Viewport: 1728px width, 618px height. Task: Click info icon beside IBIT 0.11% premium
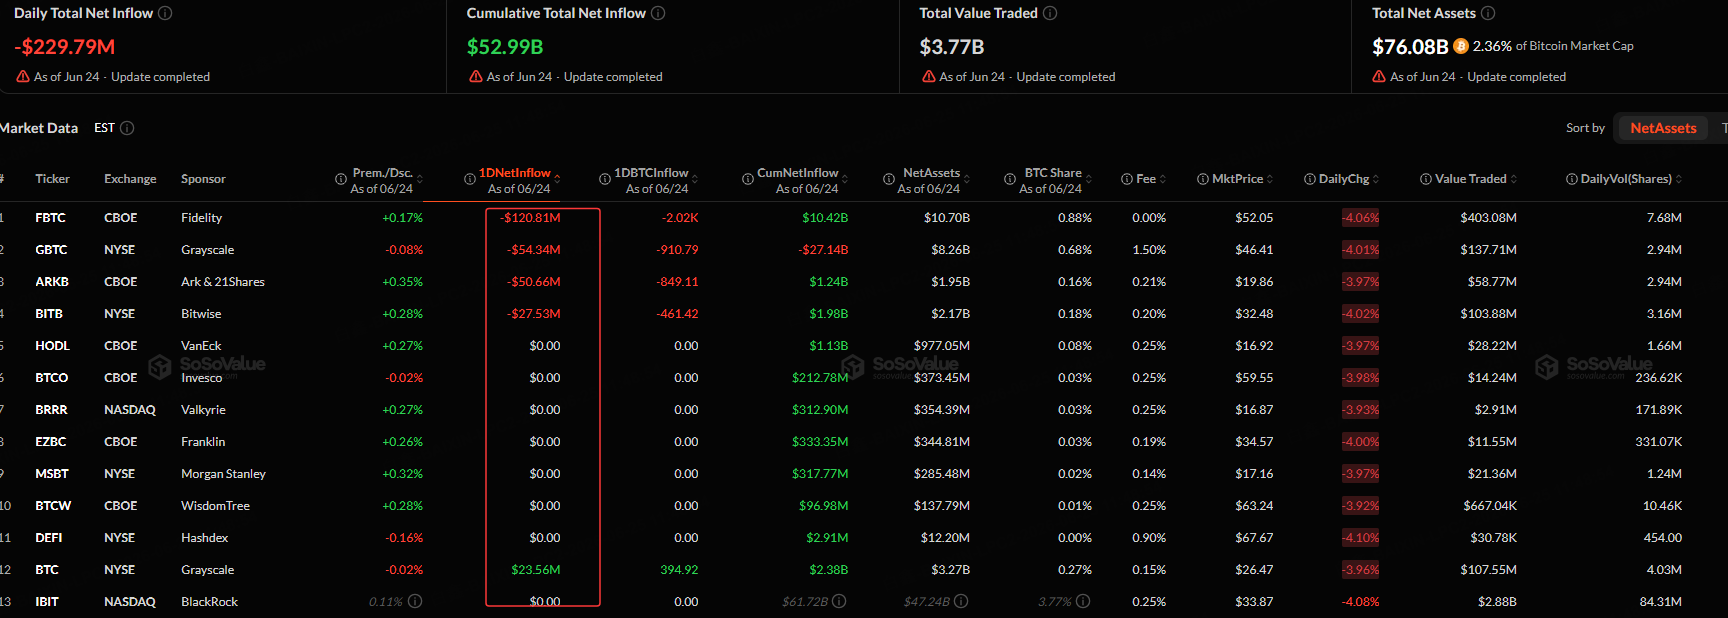[x=415, y=601]
